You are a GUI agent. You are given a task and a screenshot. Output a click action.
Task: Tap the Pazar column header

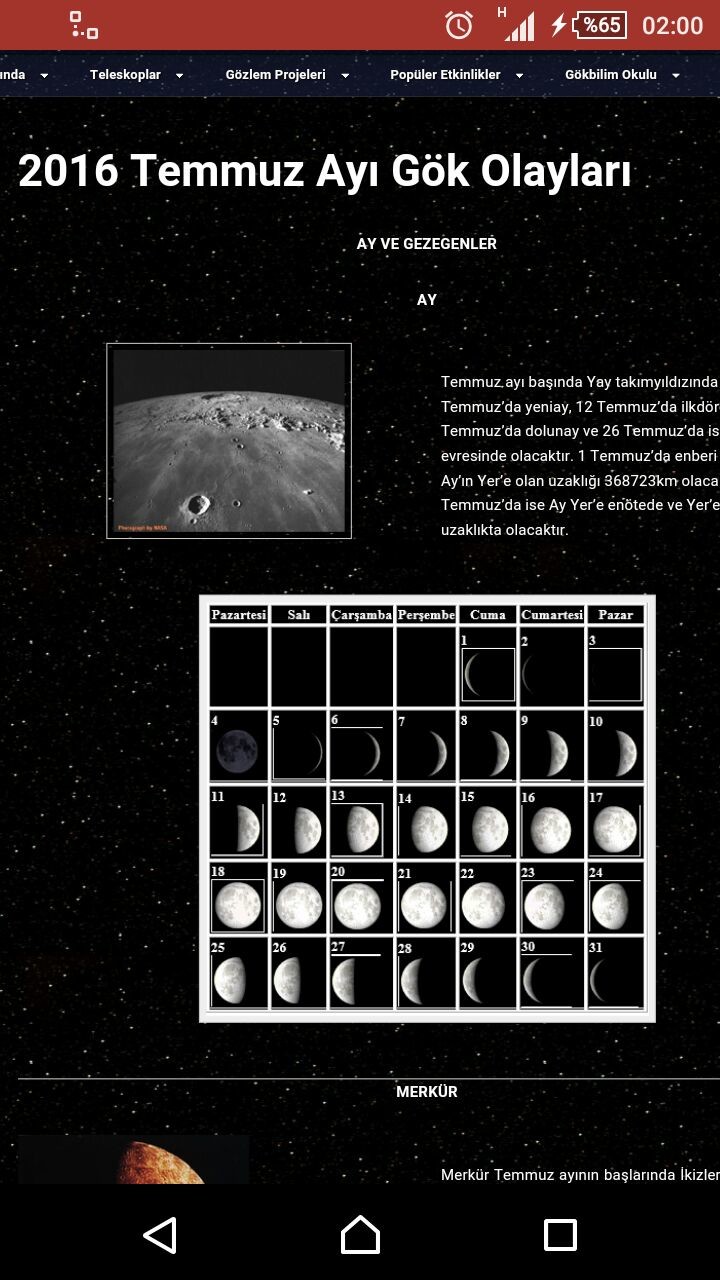(616, 615)
